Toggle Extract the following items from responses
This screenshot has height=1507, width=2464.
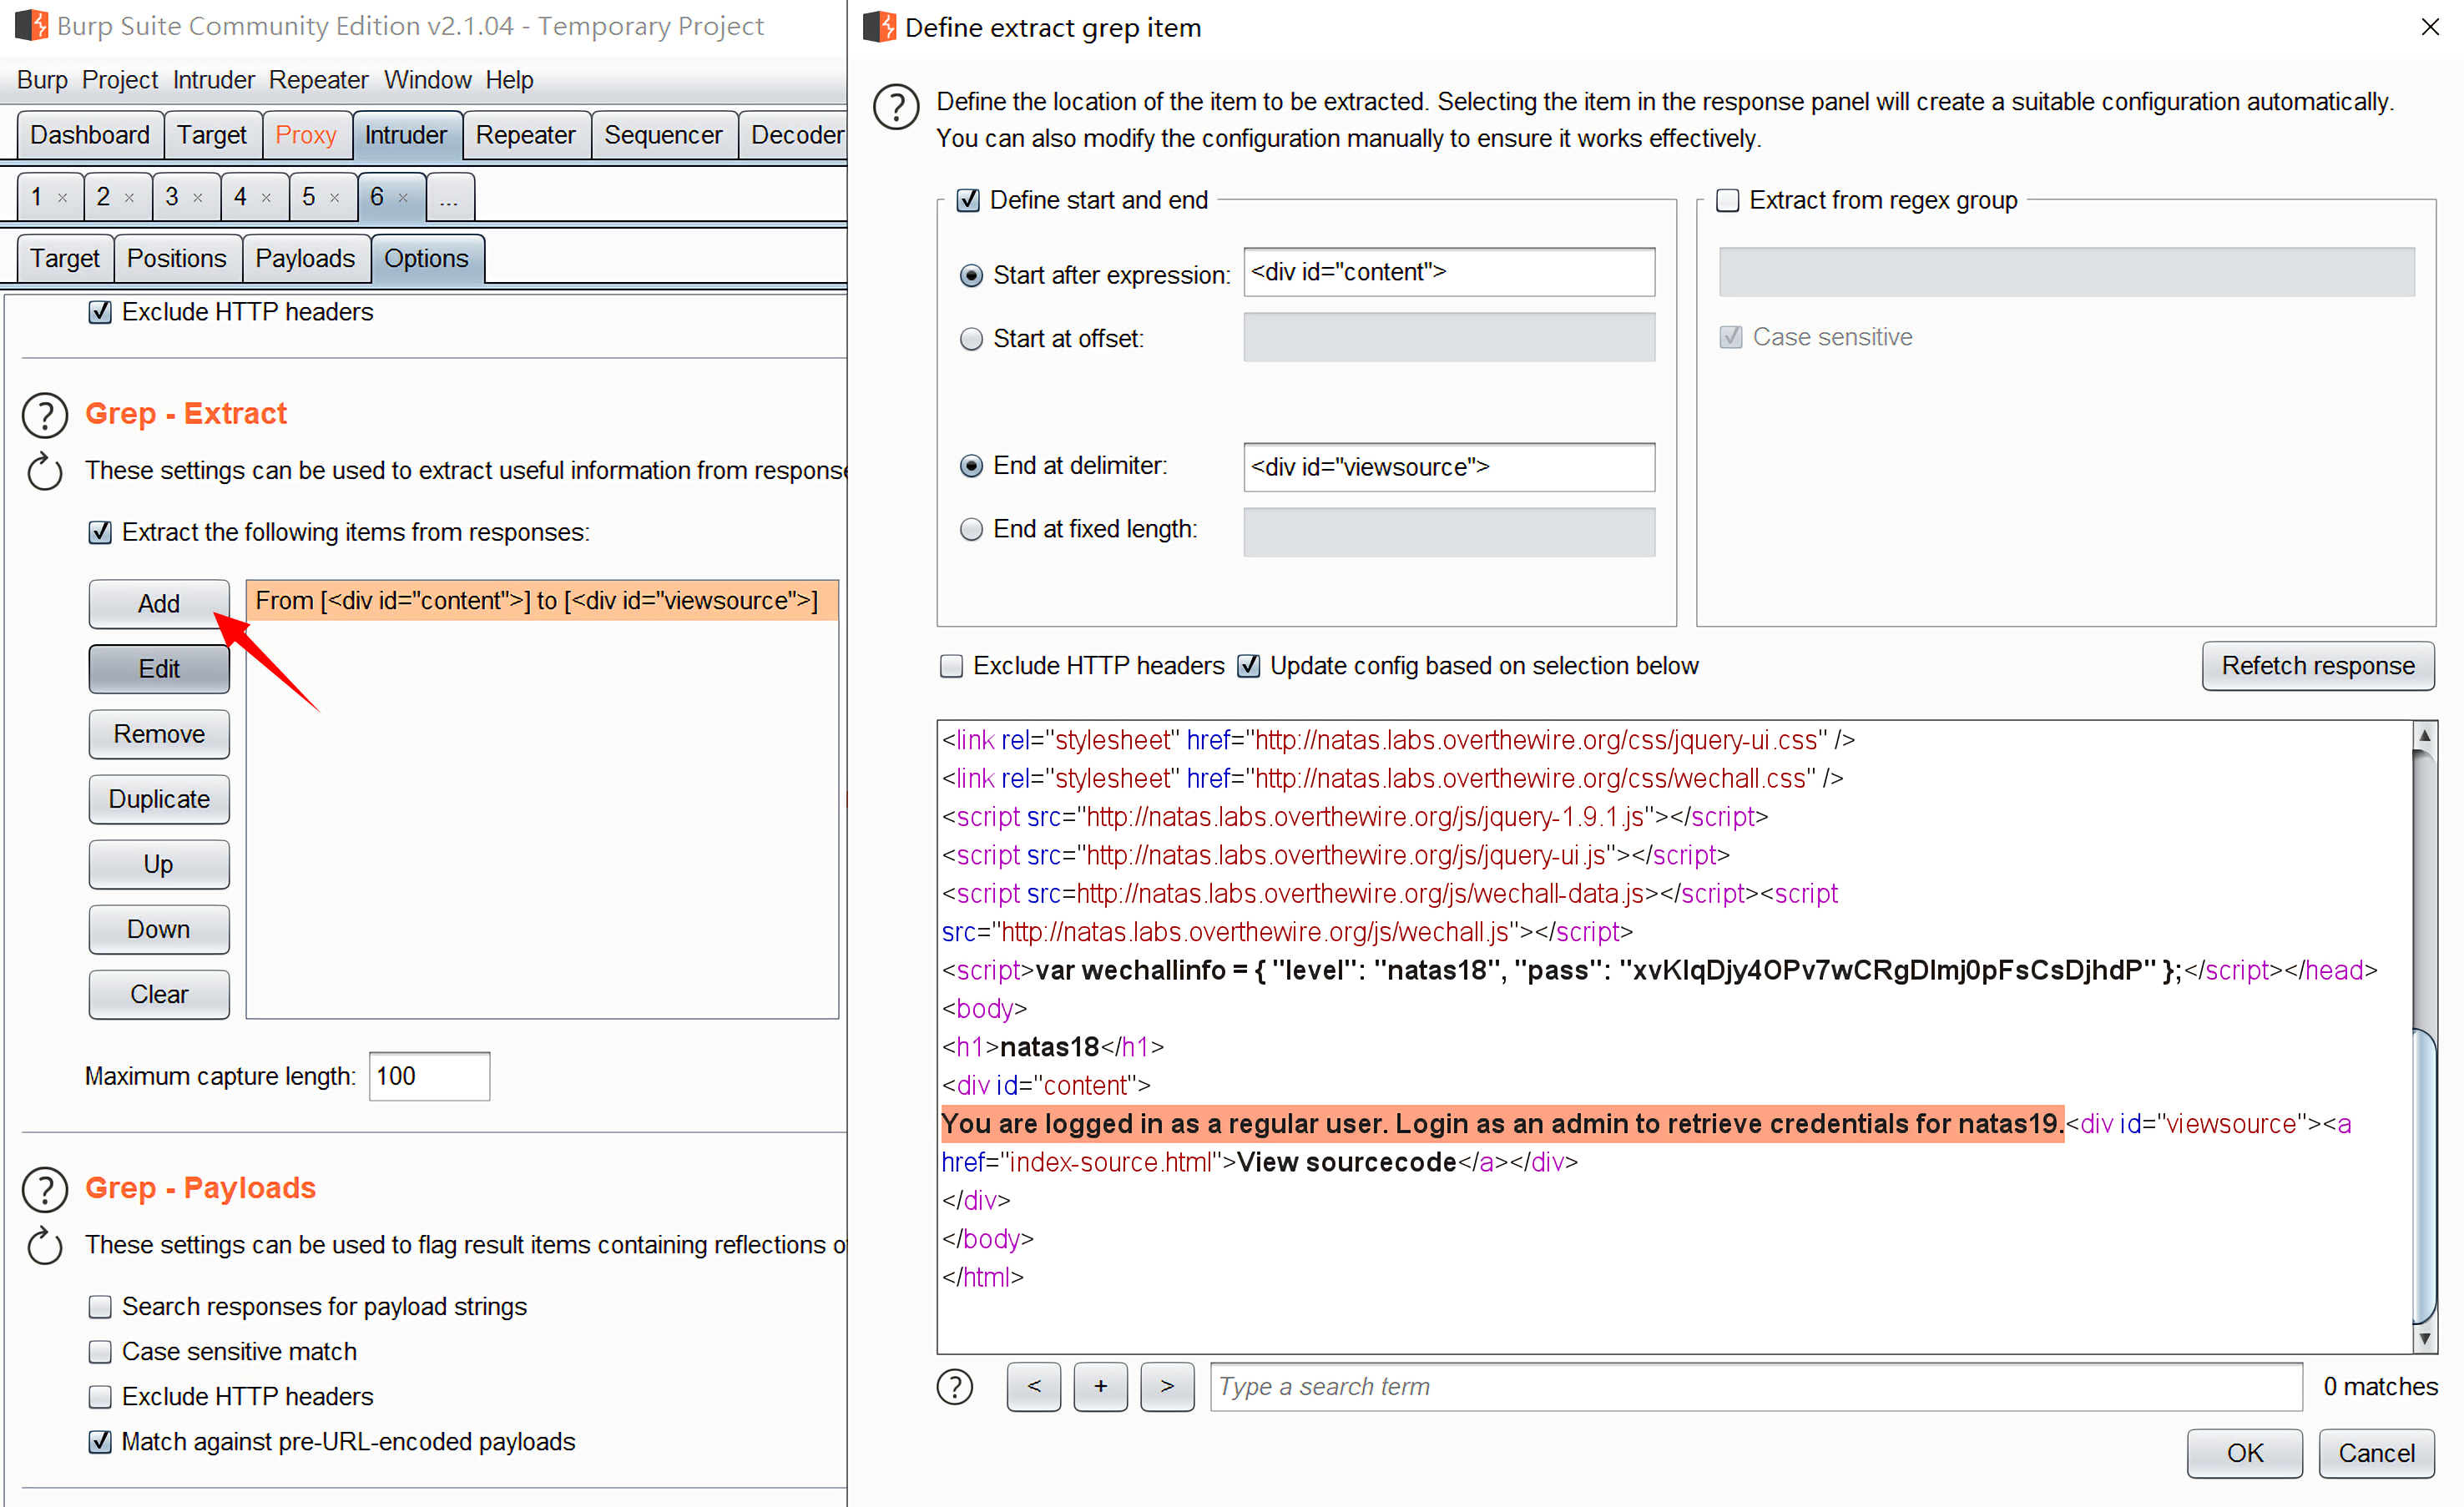coord(100,532)
